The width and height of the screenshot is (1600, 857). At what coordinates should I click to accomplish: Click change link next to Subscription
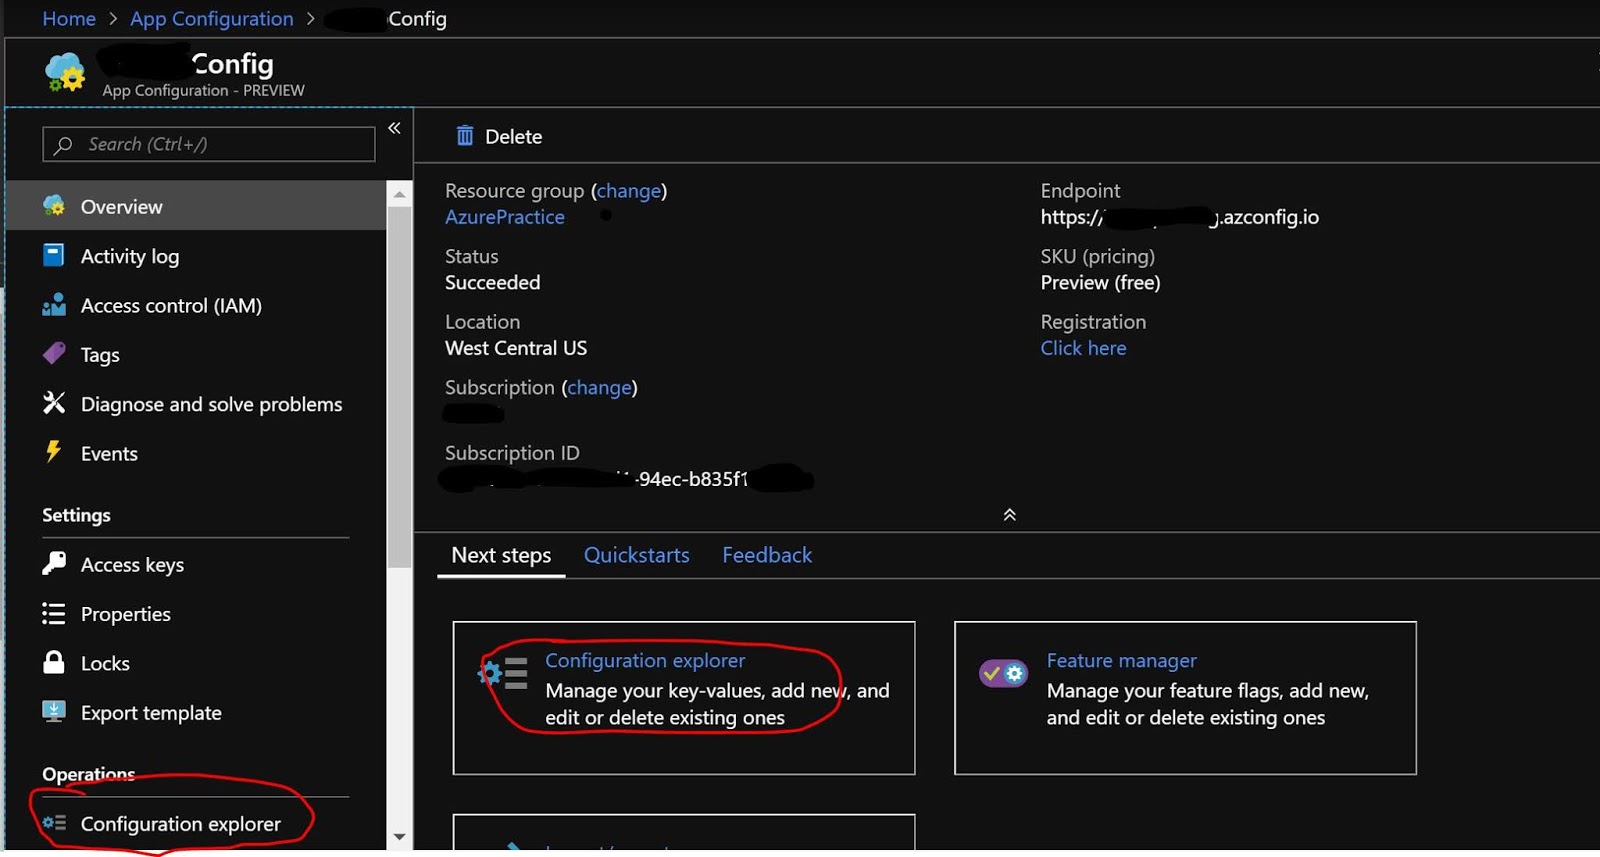coord(600,387)
